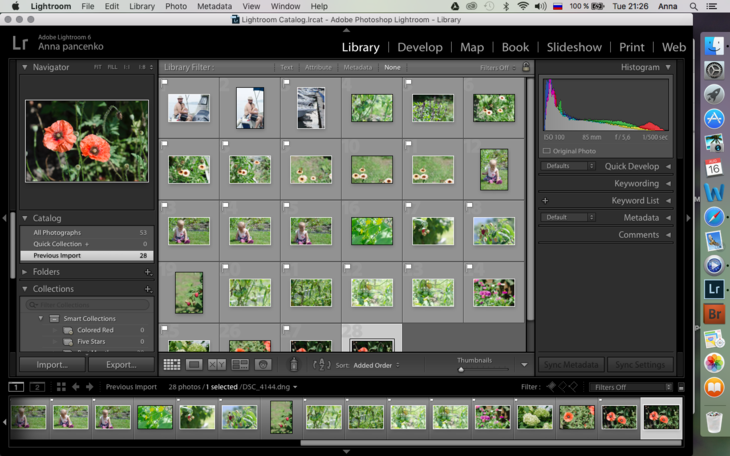
Task: Open Launchpad rocket icon in Dock
Action: click(714, 95)
